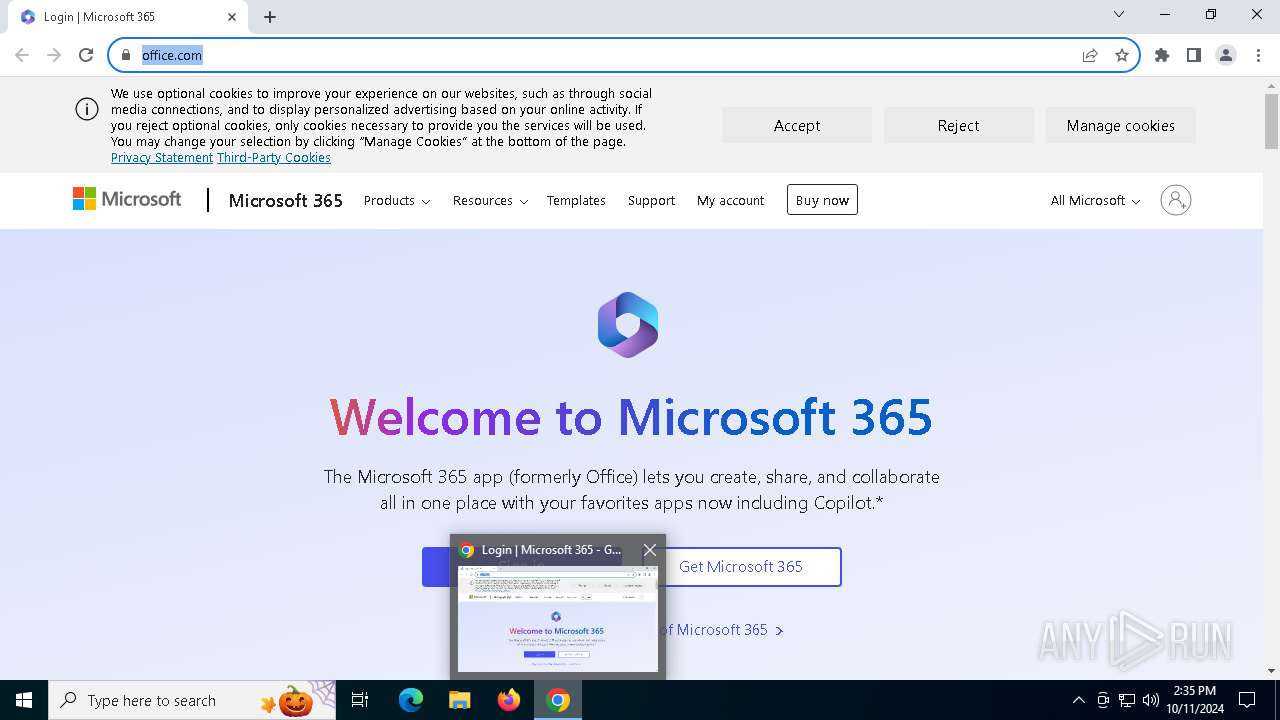Screen dimensions: 1280x720
Task: Open Manage cookies settings
Action: point(1121,125)
